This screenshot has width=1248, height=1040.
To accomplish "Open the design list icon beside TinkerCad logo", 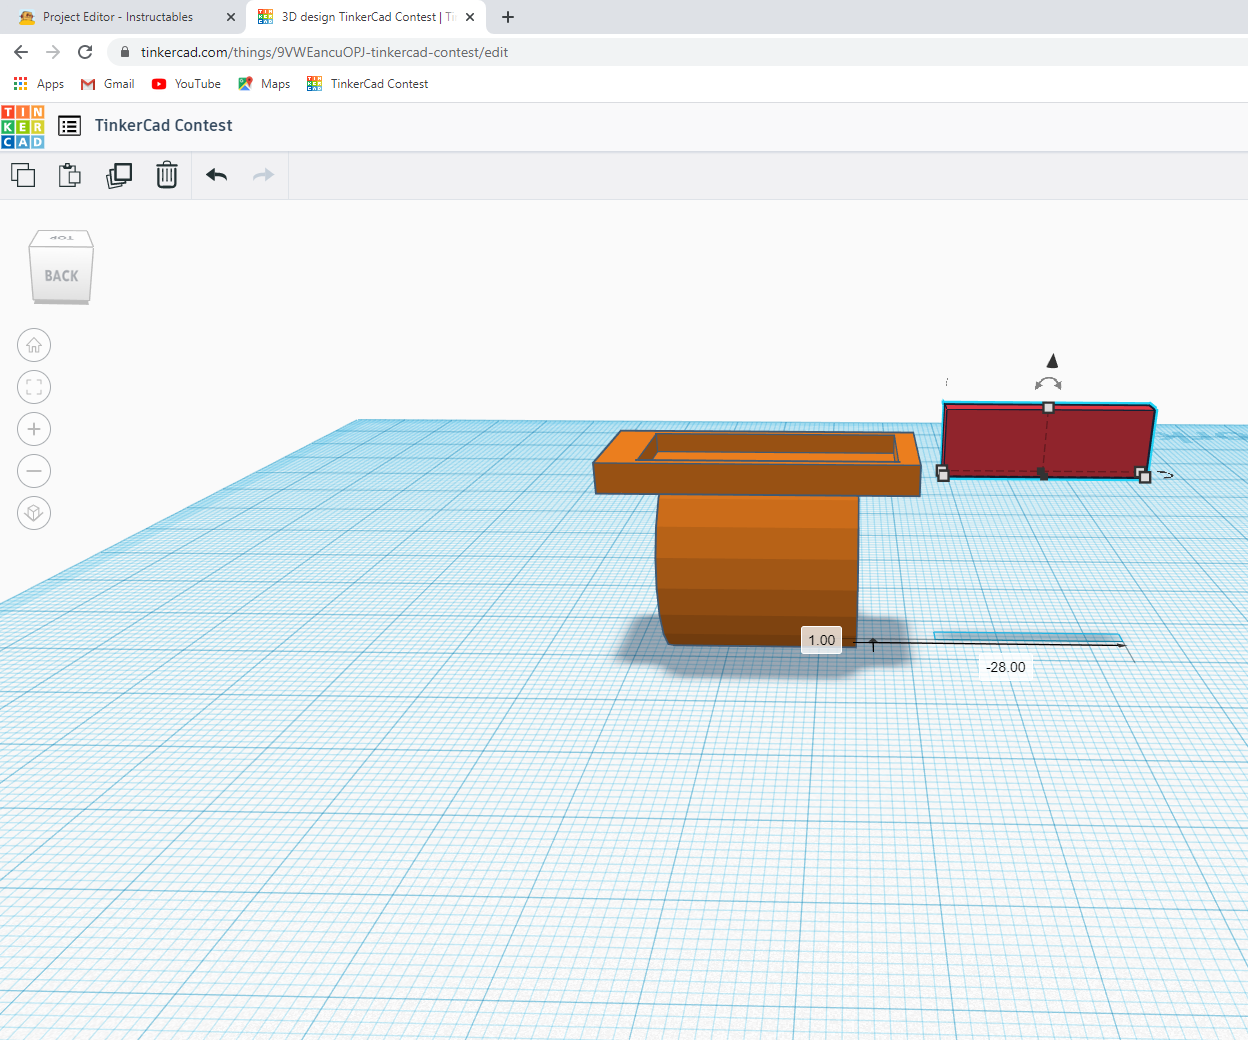I will [69, 126].
